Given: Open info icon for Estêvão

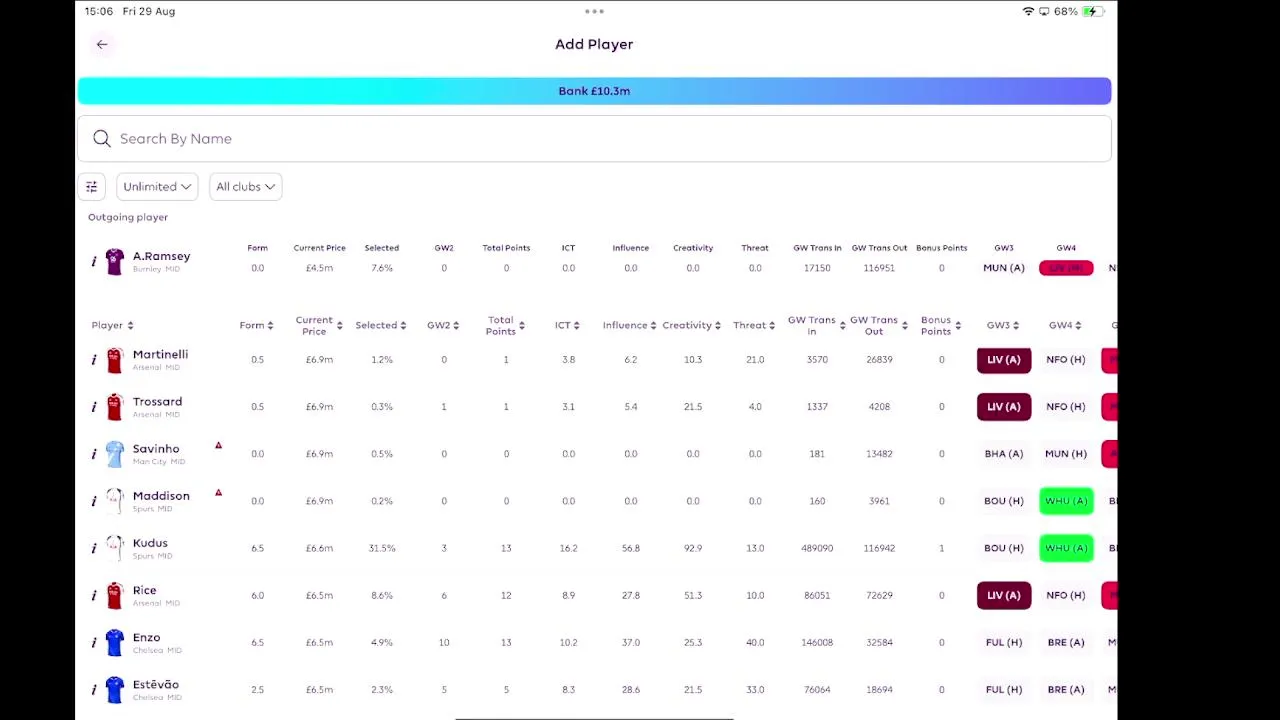Looking at the screenshot, I should click(x=94, y=690).
